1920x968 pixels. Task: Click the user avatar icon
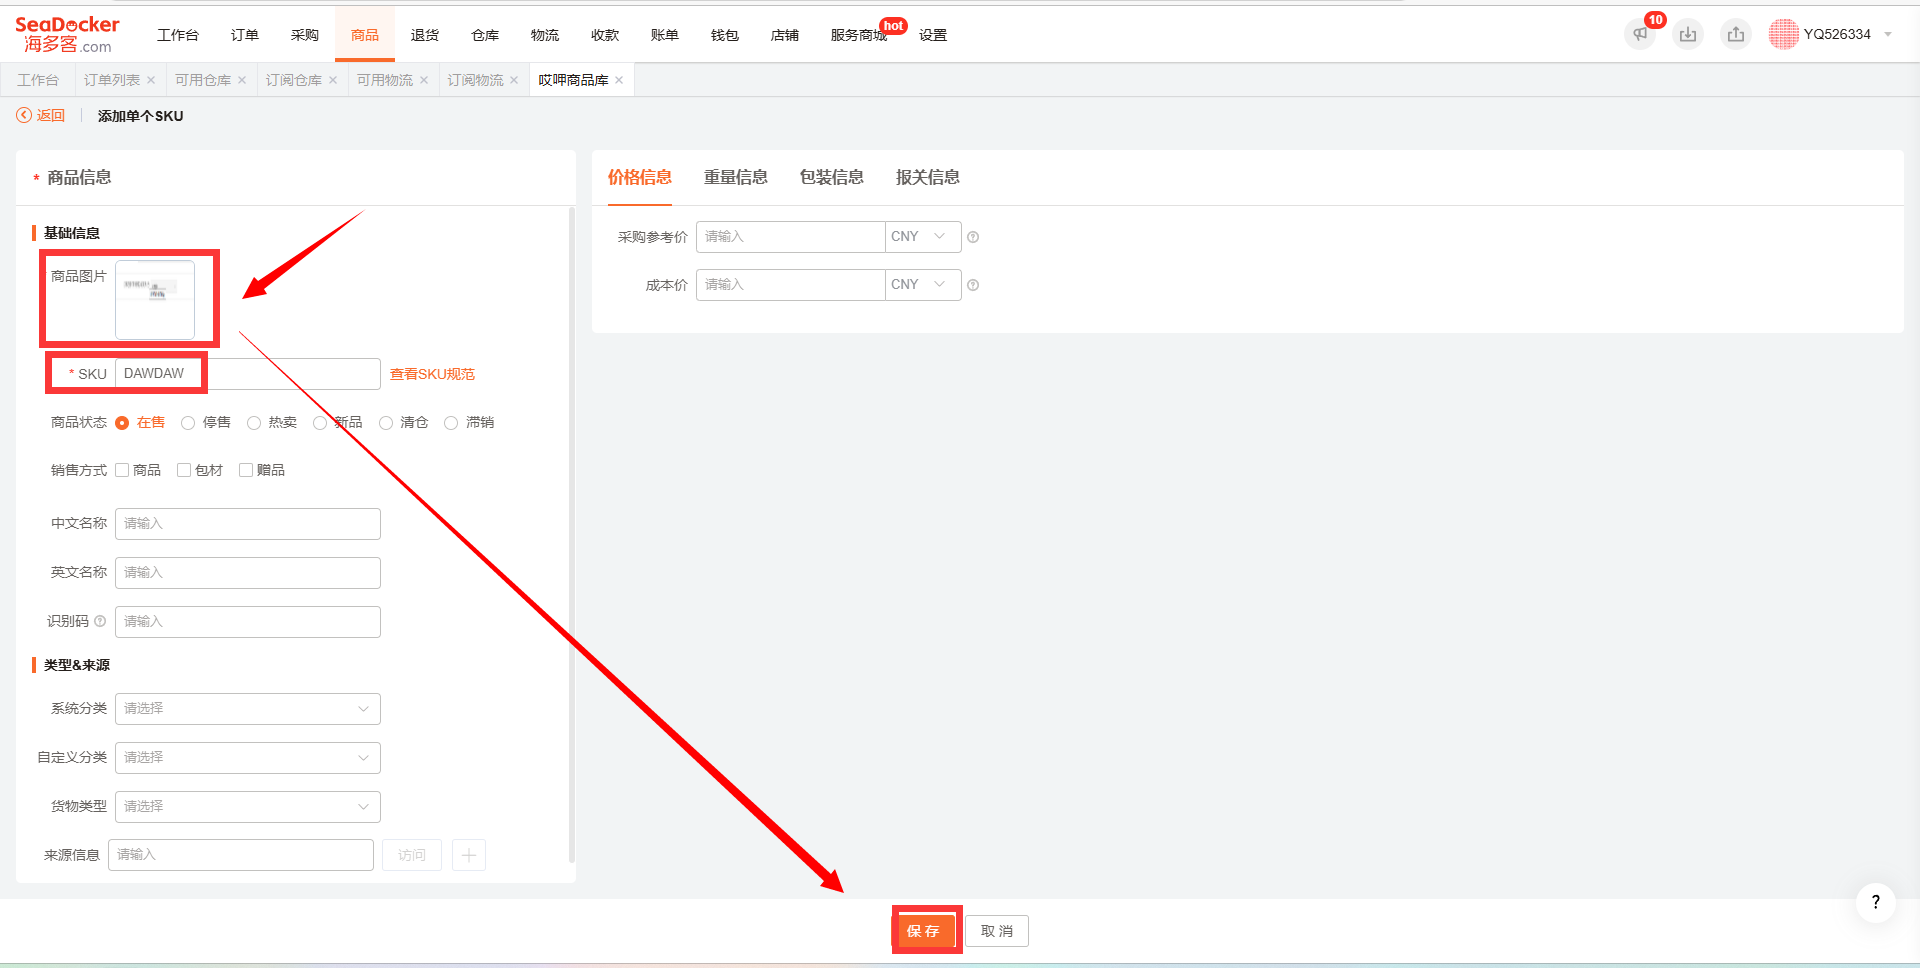[1783, 34]
